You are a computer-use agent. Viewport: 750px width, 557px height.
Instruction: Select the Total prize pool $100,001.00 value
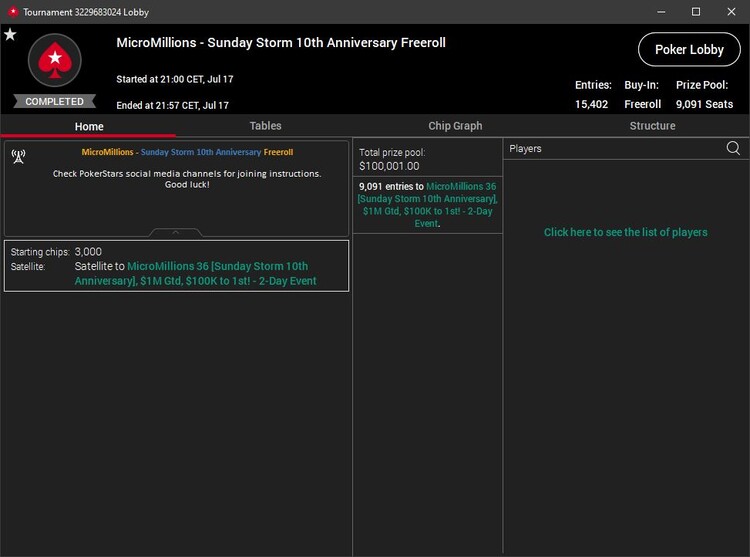click(x=389, y=166)
